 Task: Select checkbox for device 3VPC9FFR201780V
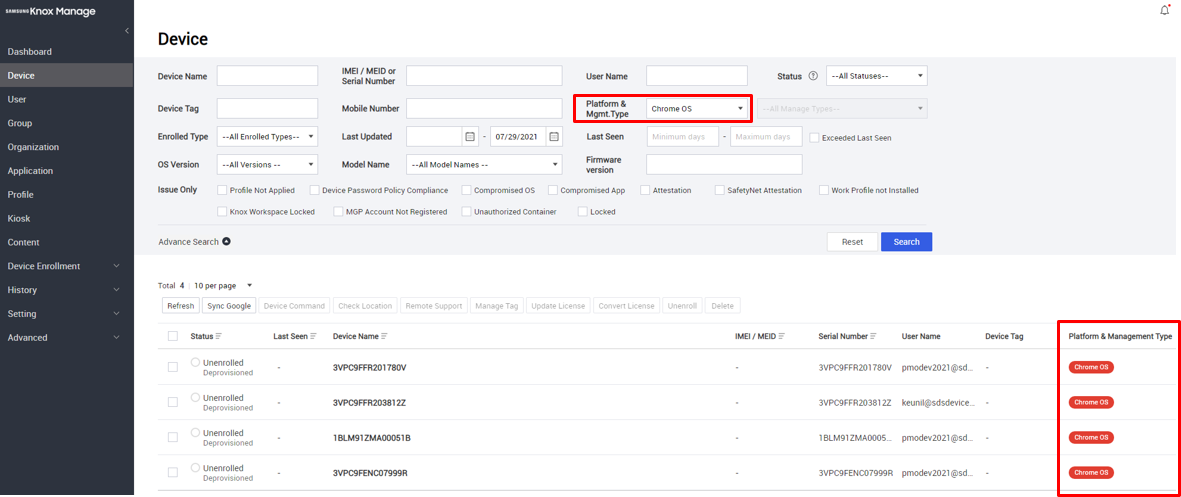(173, 367)
